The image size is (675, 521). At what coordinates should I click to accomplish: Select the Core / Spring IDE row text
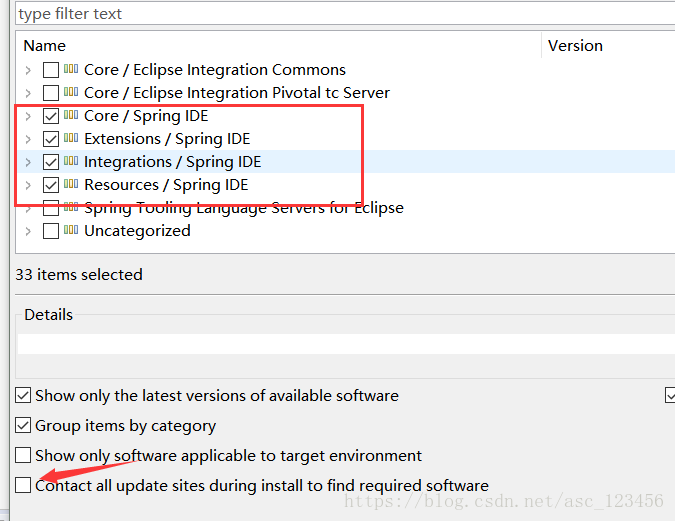point(146,116)
